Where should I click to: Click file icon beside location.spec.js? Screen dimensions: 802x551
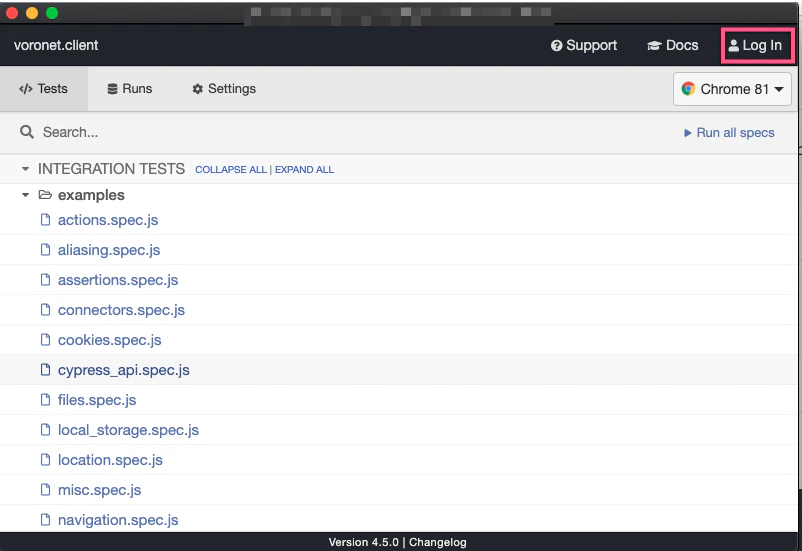pyautogui.click(x=46, y=460)
